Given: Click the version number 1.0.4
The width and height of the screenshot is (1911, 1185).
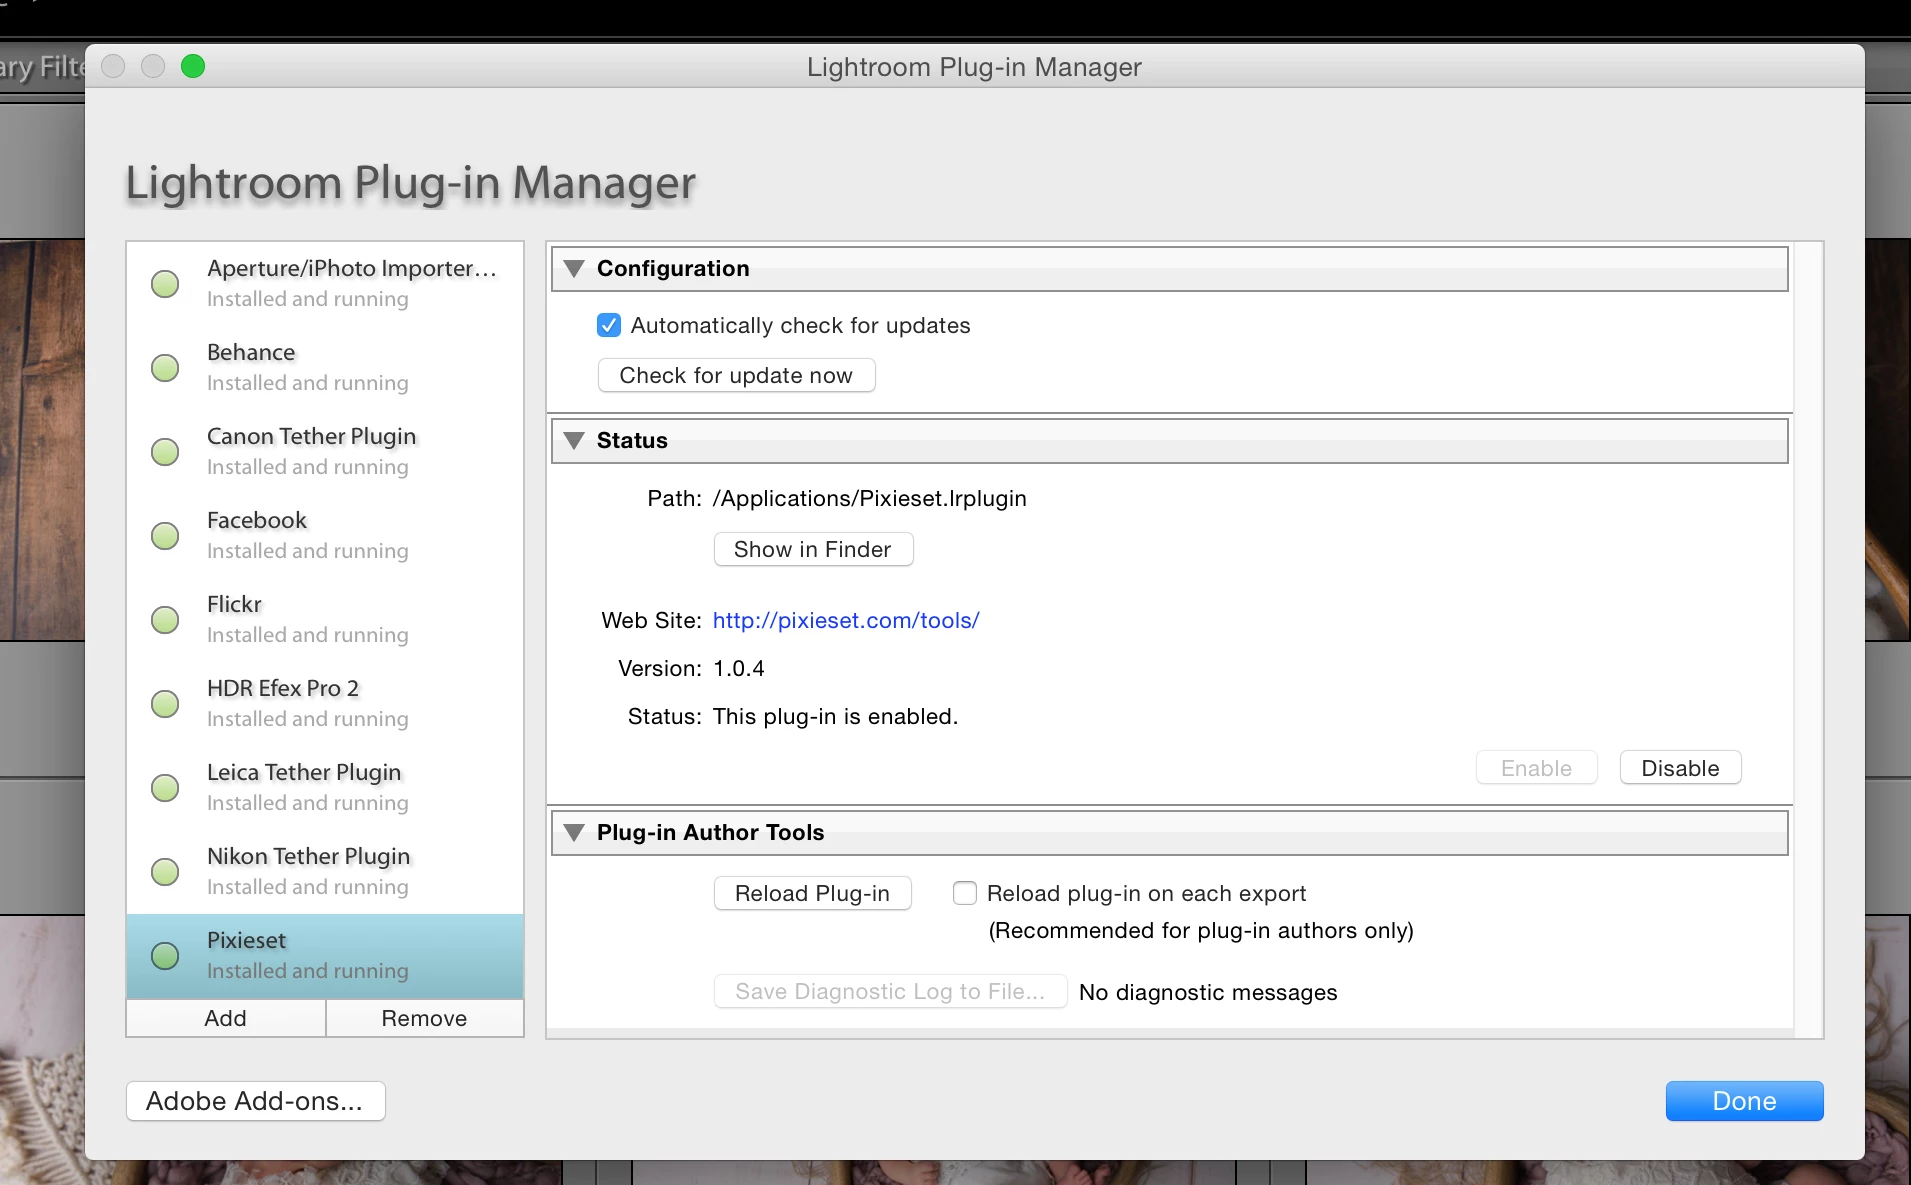Looking at the screenshot, I should coord(739,668).
